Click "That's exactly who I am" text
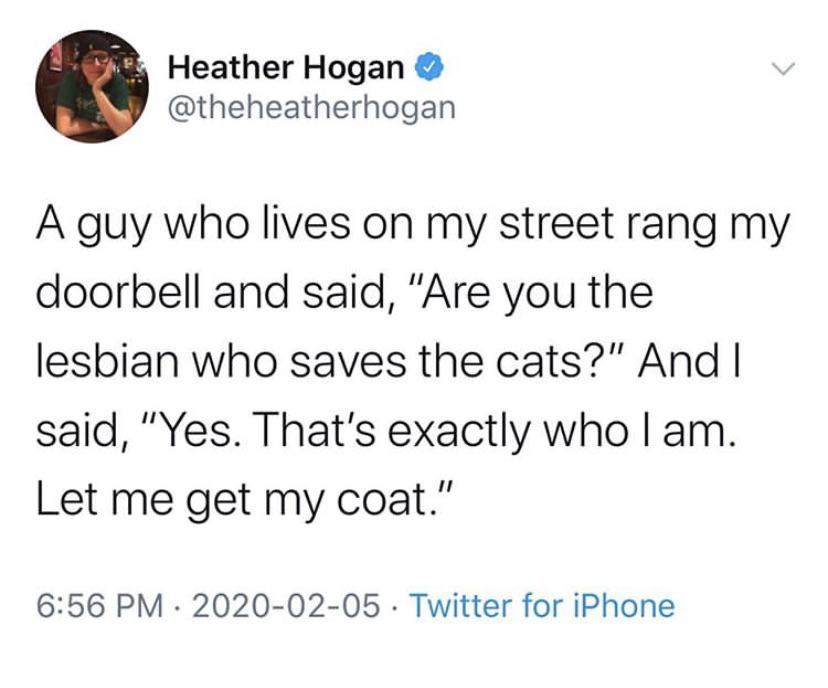The height and width of the screenshot is (688, 828). (492, 431)
